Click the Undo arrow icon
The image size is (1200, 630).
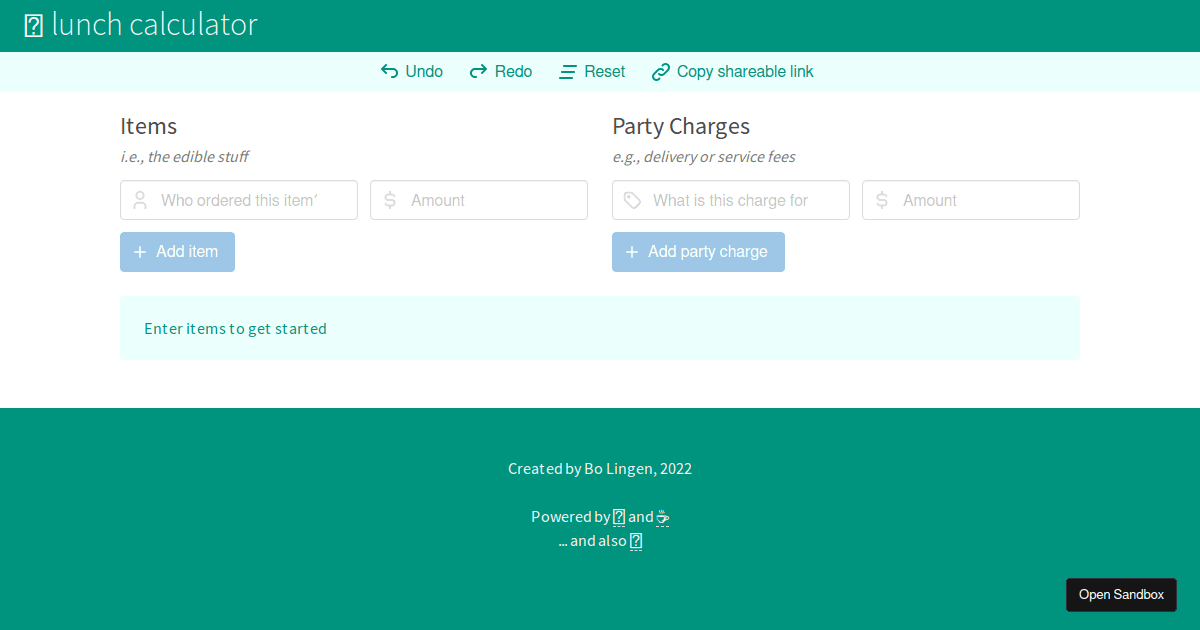(x=388, y=71)
